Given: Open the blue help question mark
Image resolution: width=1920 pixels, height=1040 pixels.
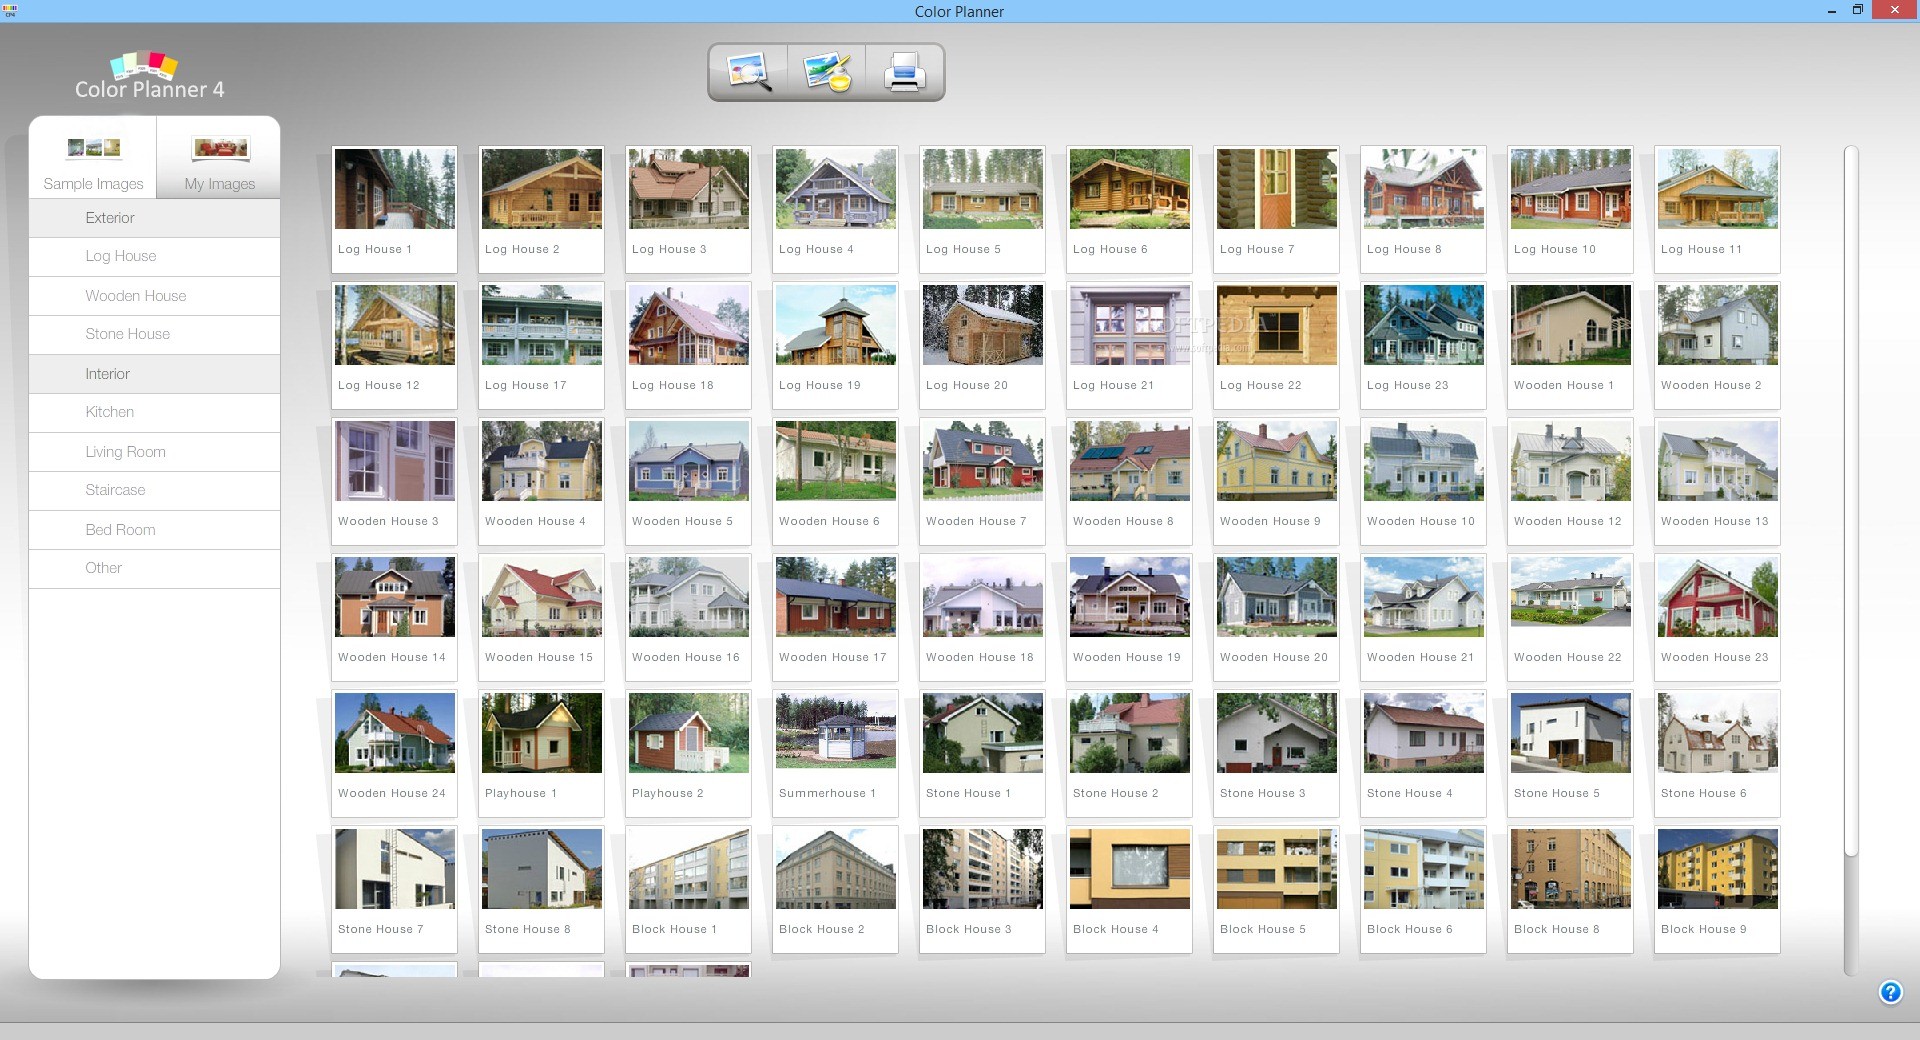Looking at the screenshot, I should tap(1890, 992).
